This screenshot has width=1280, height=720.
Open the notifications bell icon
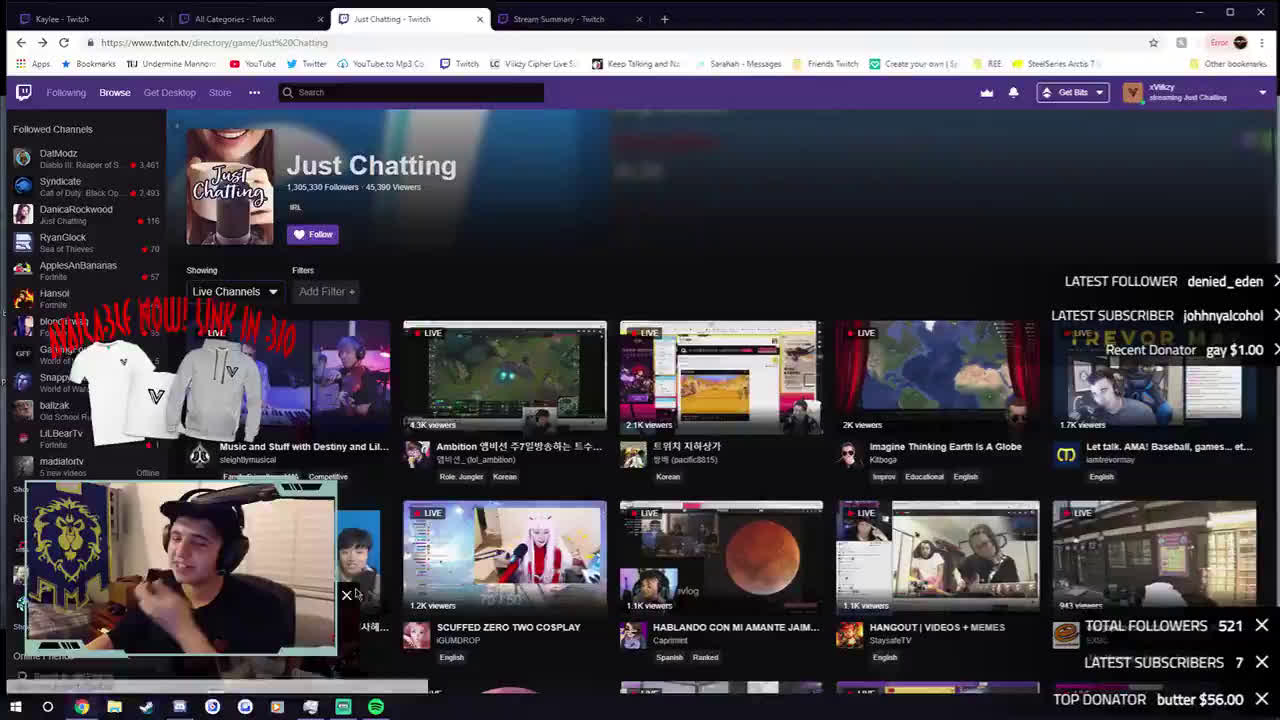point(1013,92)
